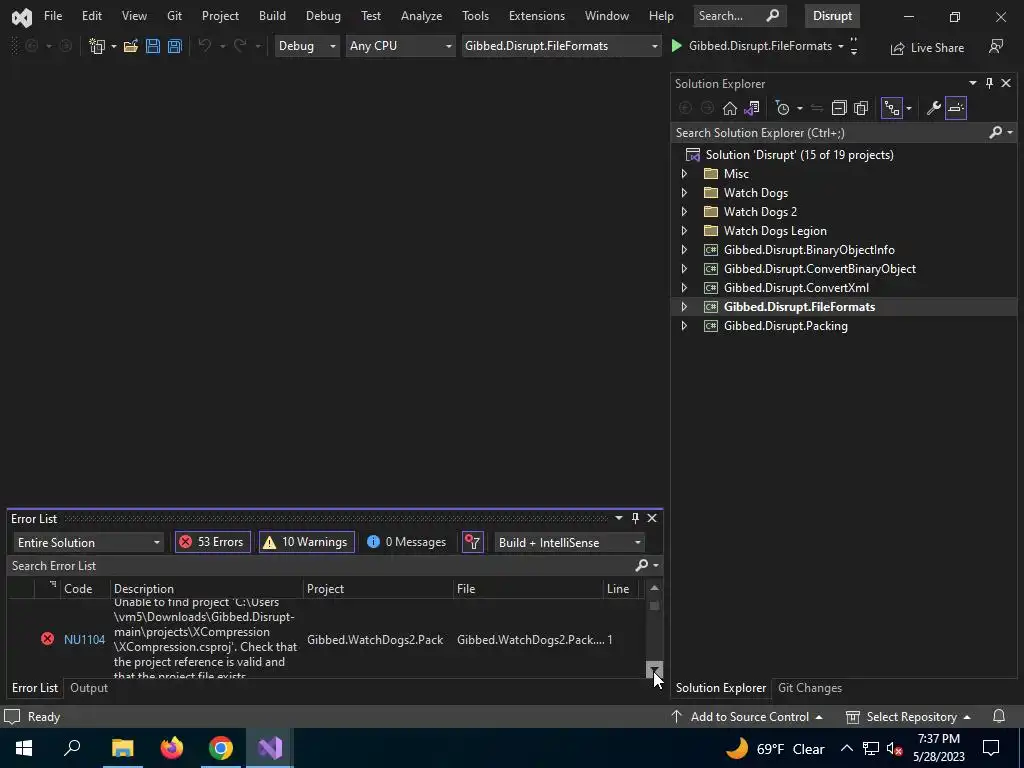This screenshot has height=768, width=1024.
Task: Sort Error List by Code column
Action: point(78,589)
